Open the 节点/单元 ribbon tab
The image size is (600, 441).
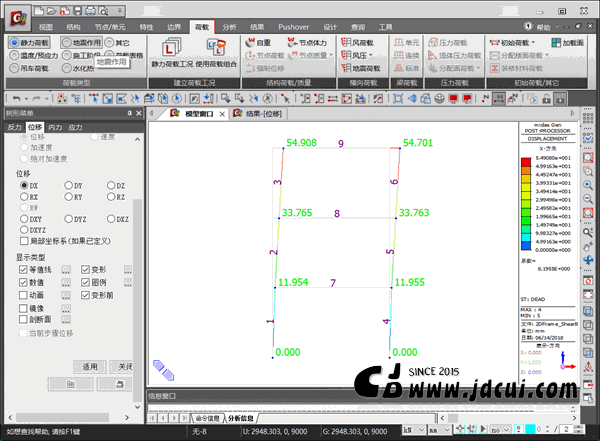pos(110,27)
